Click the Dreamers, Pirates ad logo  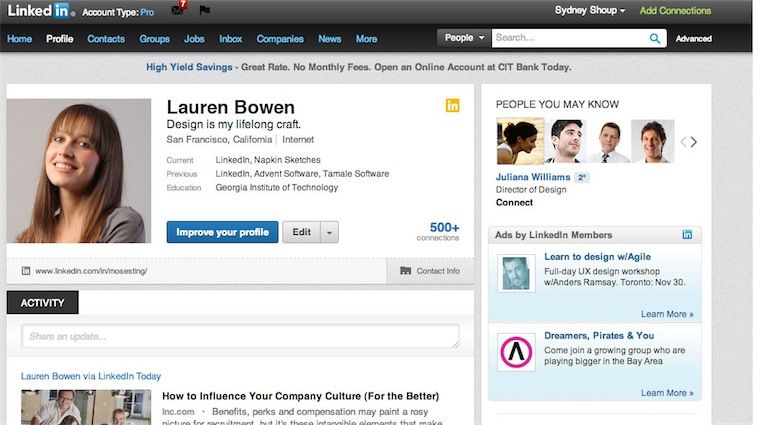click(516, 352)
